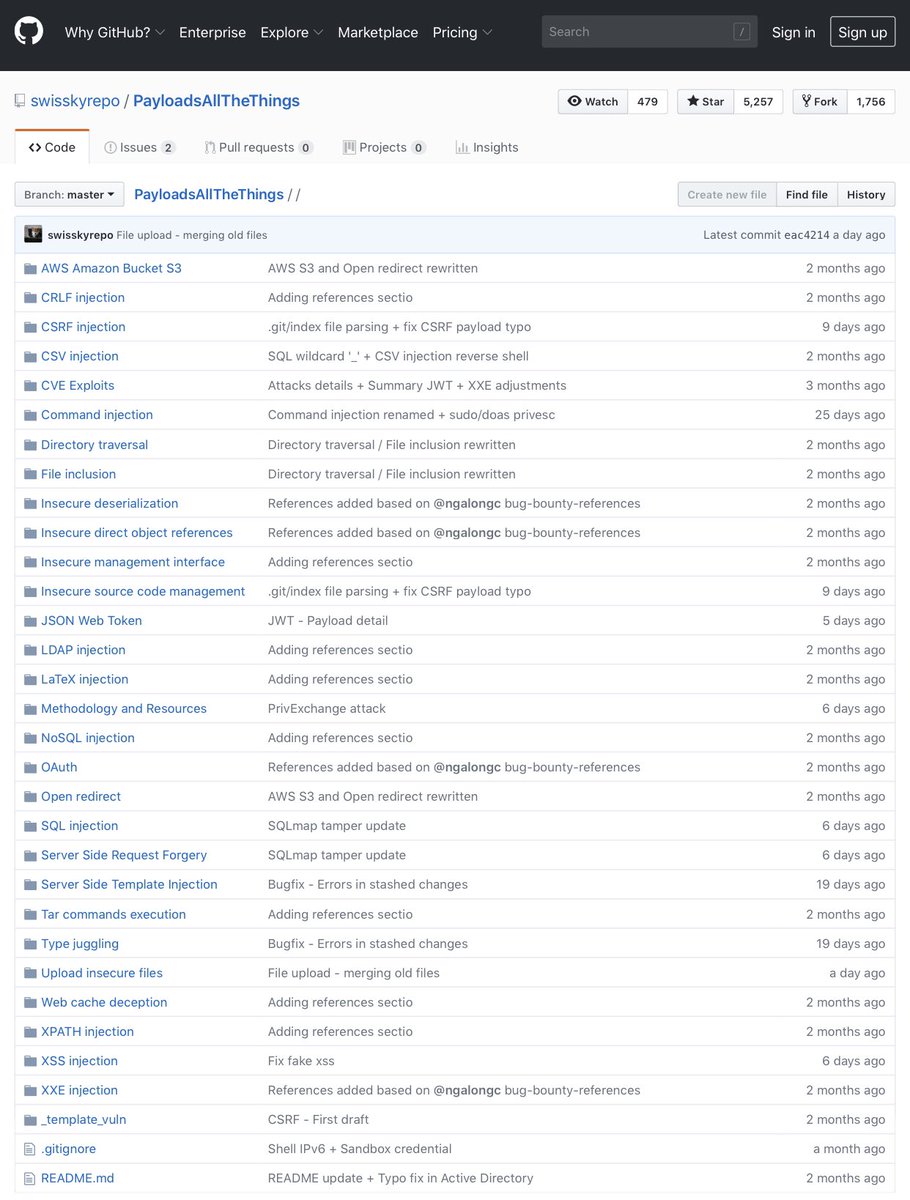Expand the Pricing dropdown menu

tap(462, 32)
